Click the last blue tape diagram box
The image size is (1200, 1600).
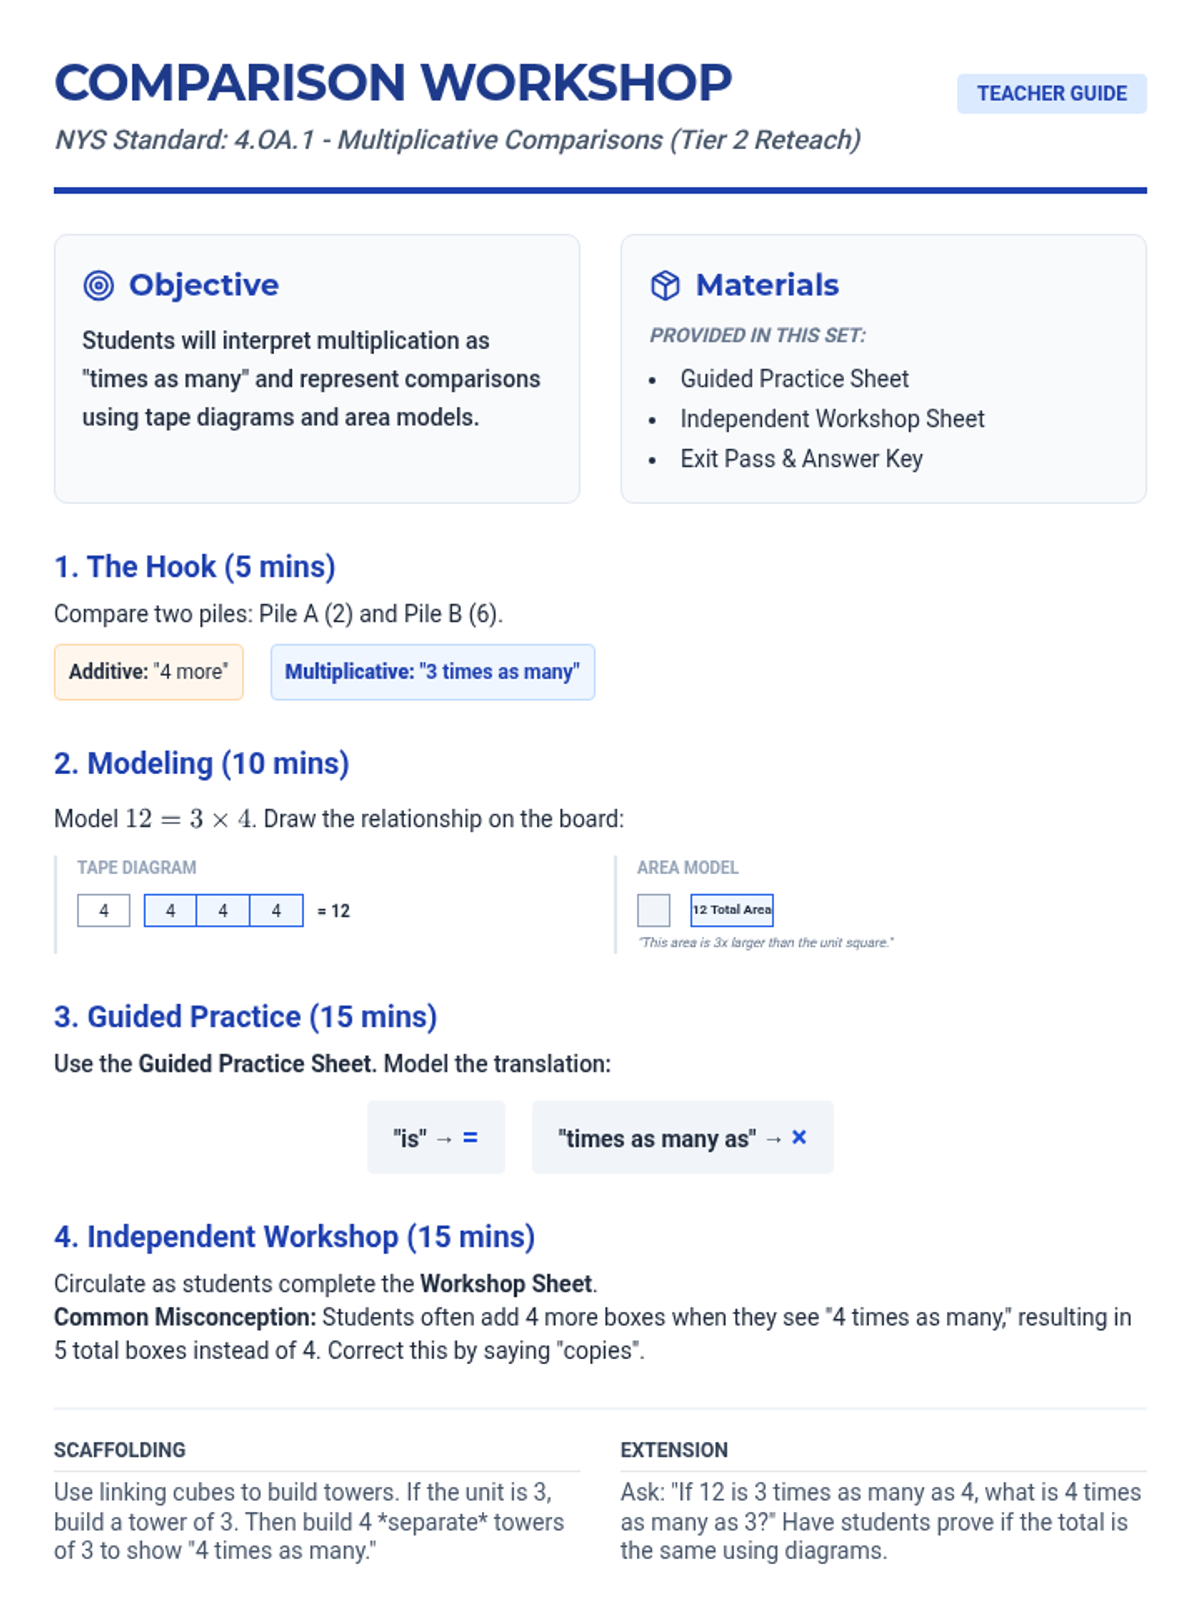[276, 911]
